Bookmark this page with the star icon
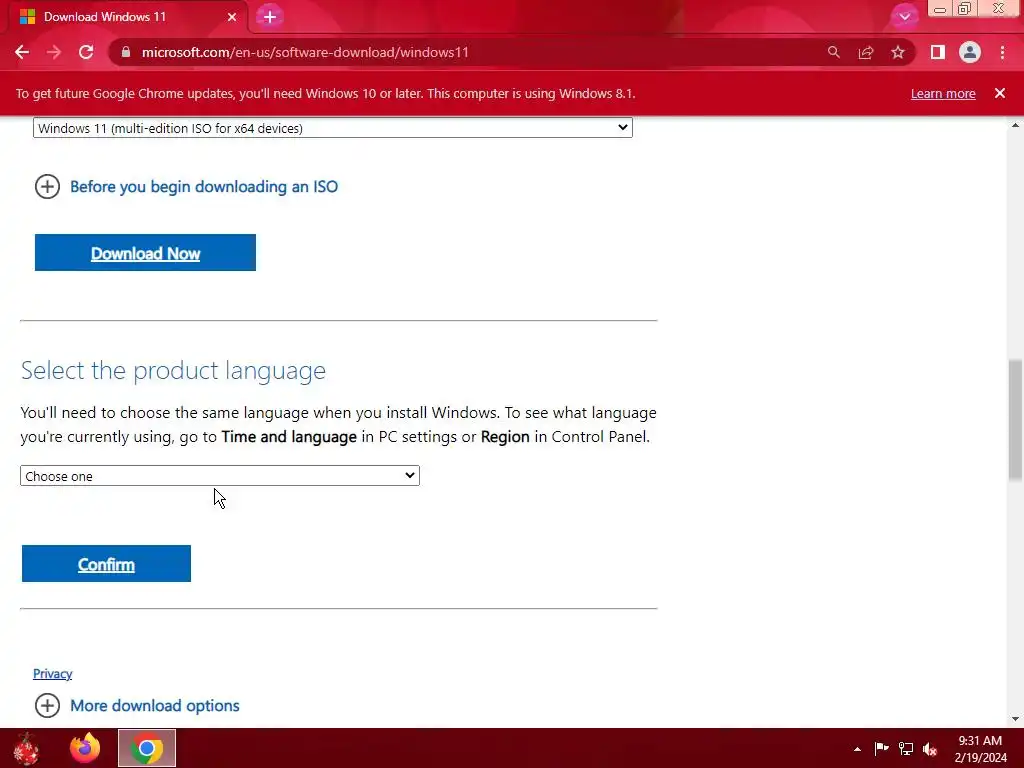The image size is (1024, 768). tap(898, 52)
